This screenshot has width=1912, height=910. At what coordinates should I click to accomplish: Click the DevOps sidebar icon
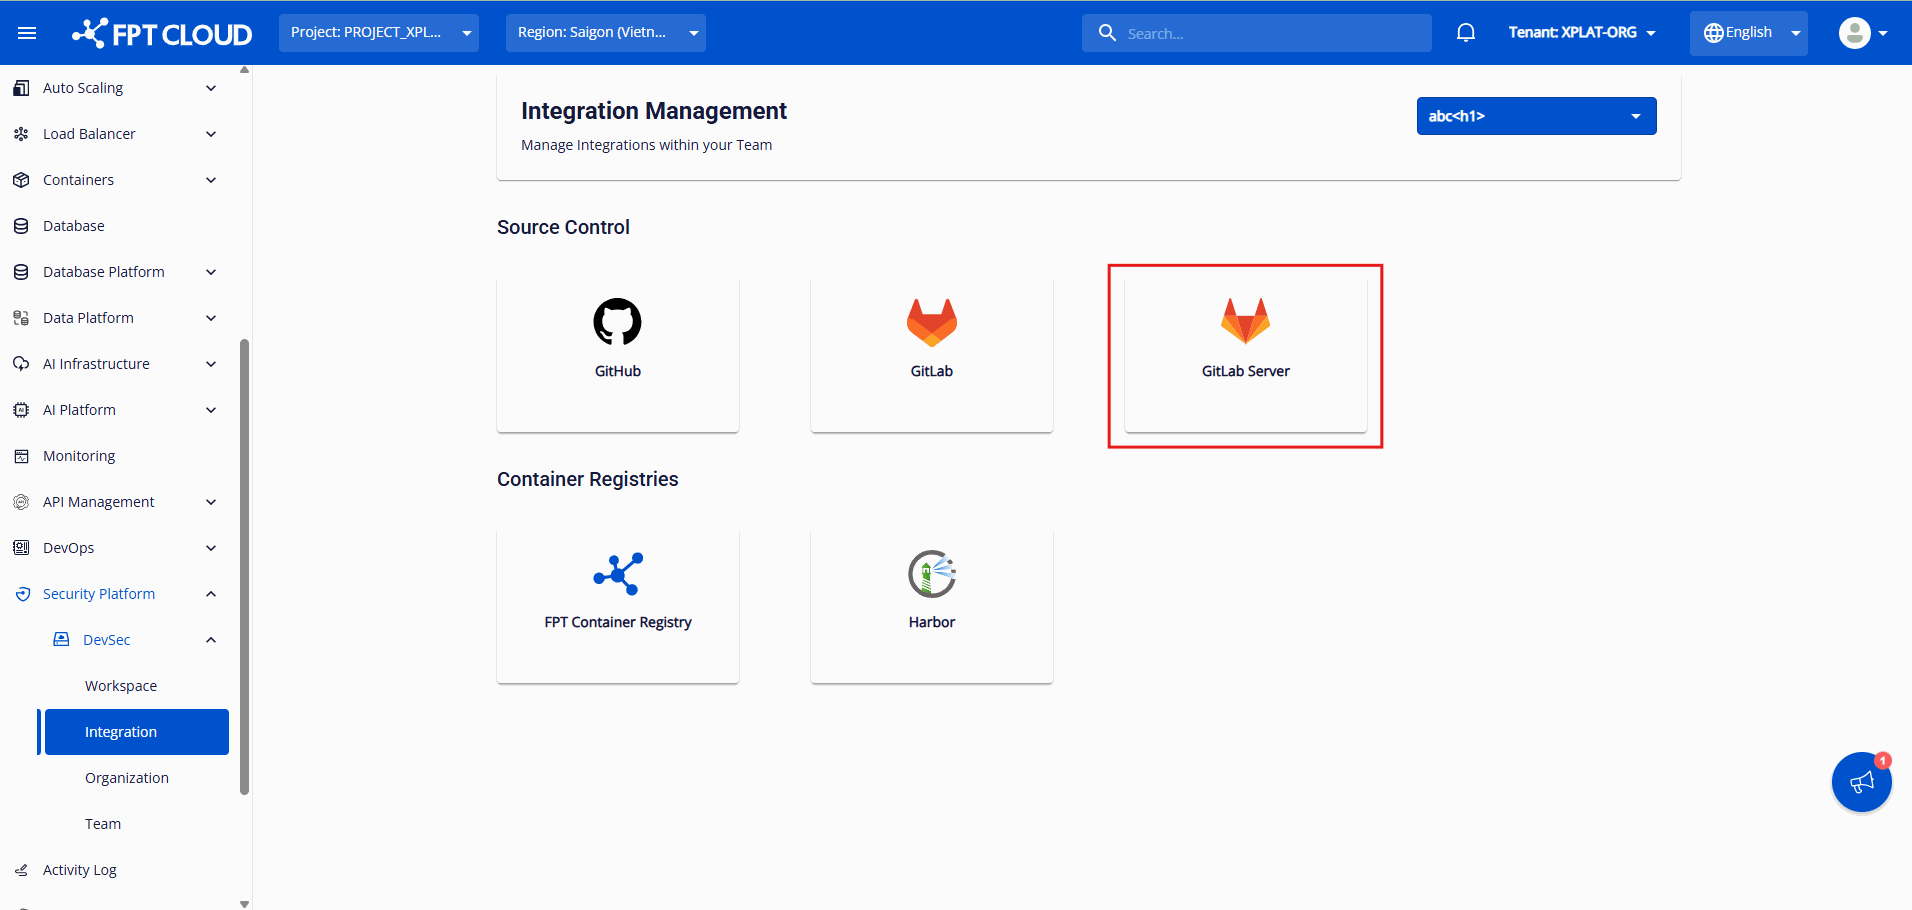click(21, 548)
